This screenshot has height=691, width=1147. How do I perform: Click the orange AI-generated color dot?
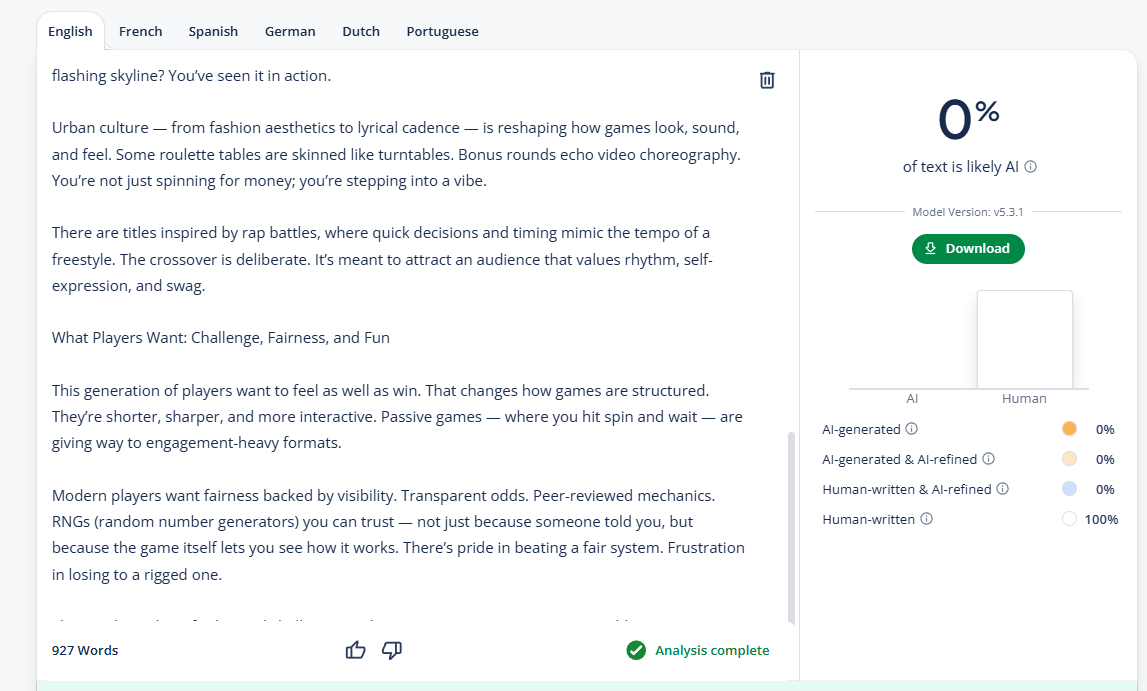point(1069,429)
